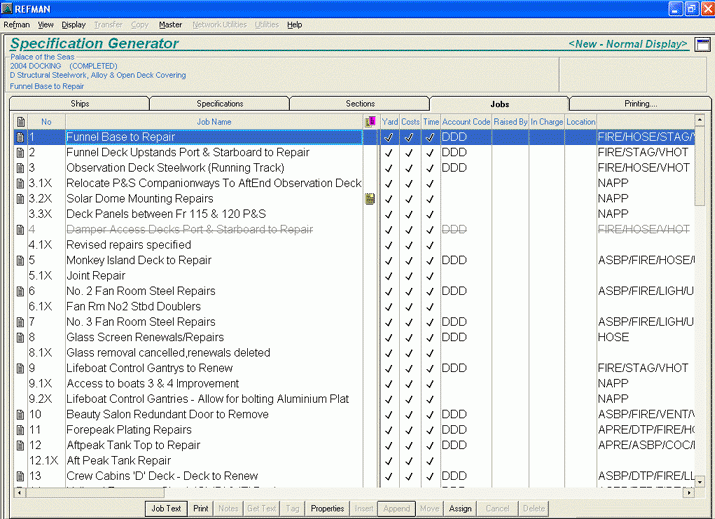Viewport: 715px width, 519px height.
Task: Click the document icon column header
Action: (x=20, y=122)
